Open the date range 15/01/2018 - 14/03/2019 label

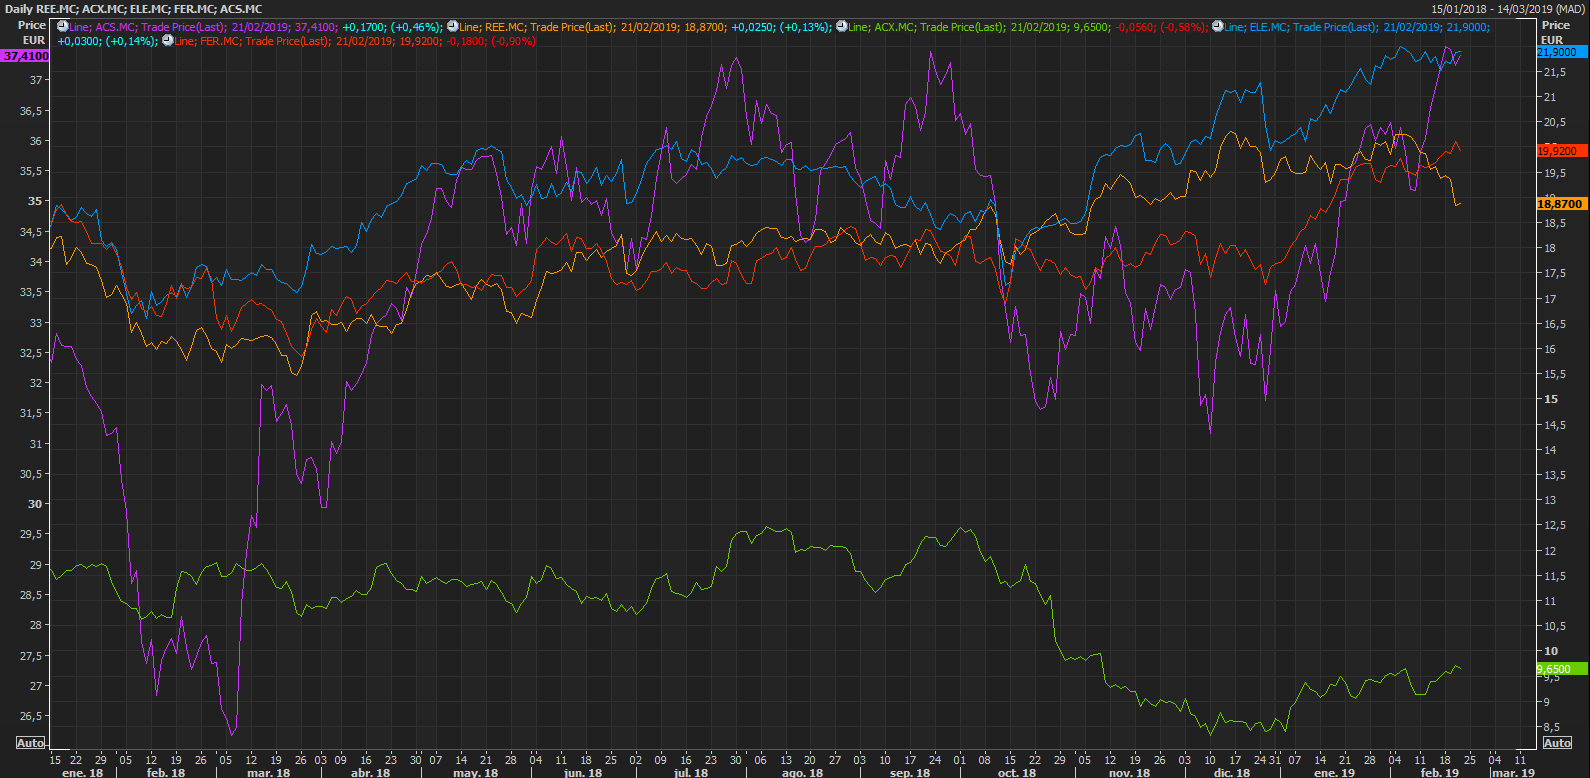pyautogui.click(x=1507, y=9)
